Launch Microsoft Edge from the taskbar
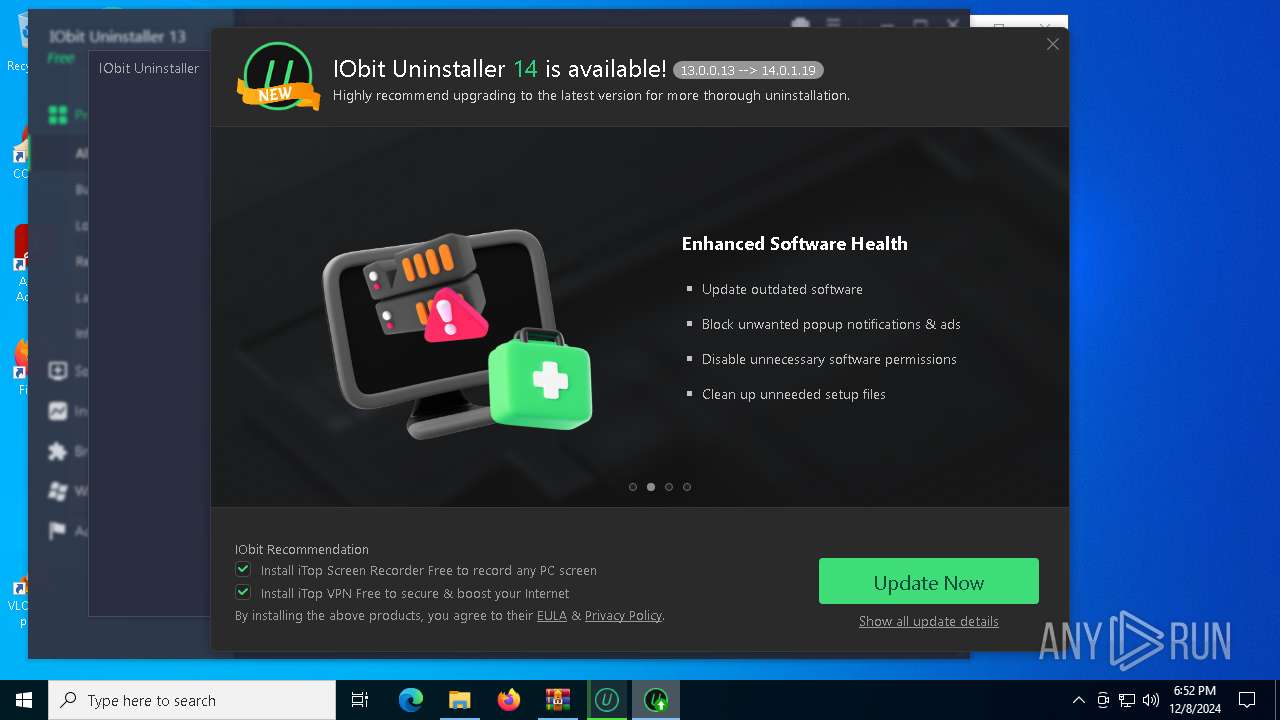This screenshot has width=1280, height=720. pos(411,700)
